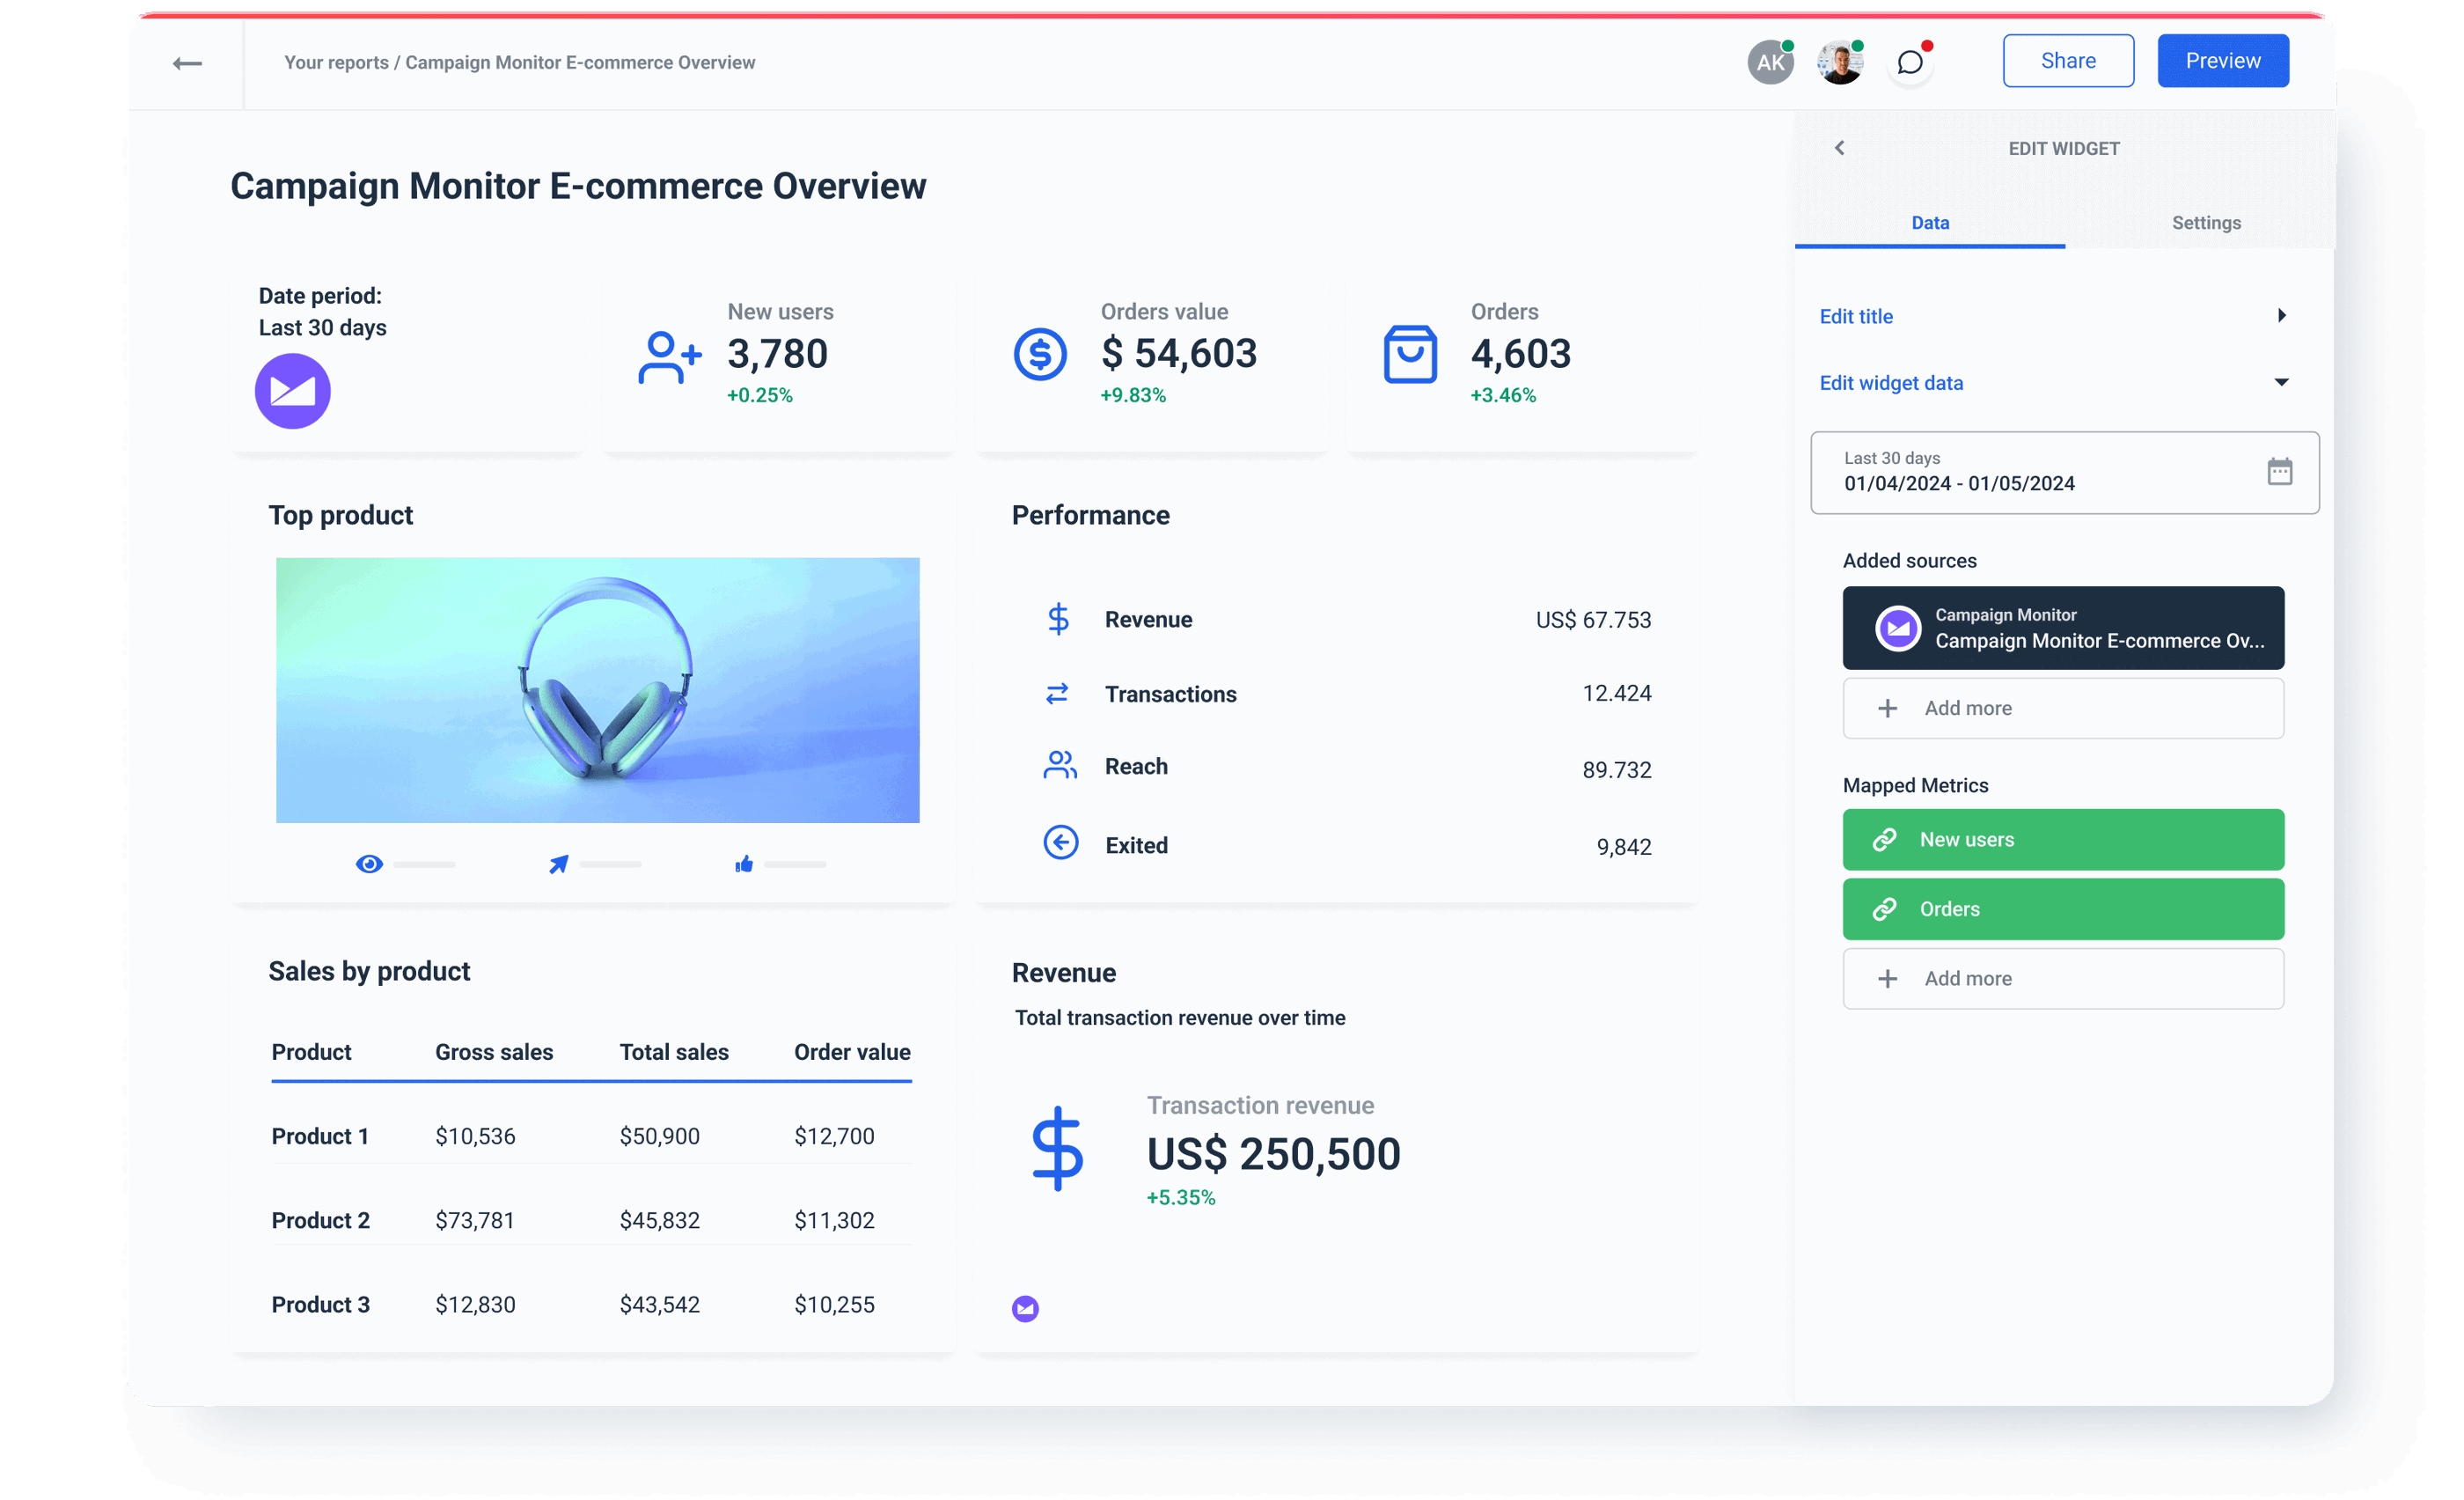Click the Top product headphones image
The width and height of the screenshot is (2464, 1500).
(x=597, y=690)
